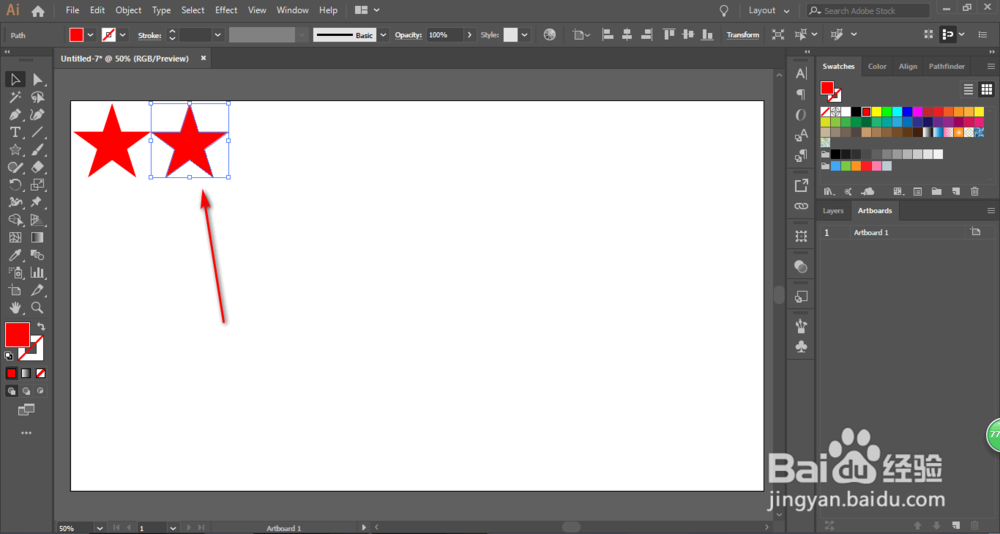Choose the Blend tool

[38, 255]
